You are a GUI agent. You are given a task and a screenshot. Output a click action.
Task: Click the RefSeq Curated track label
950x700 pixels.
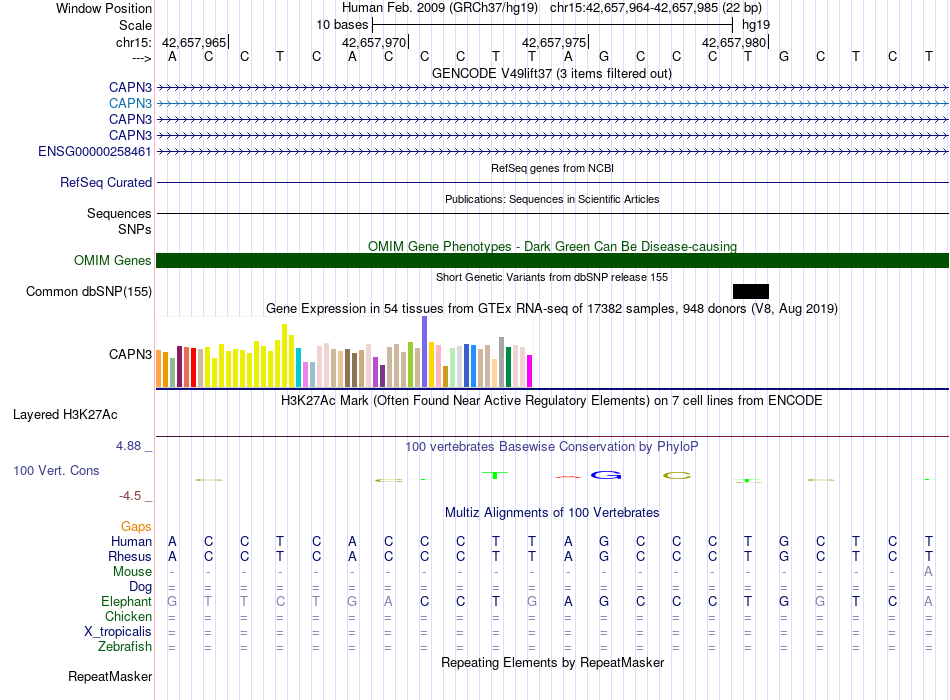[106, 182]
